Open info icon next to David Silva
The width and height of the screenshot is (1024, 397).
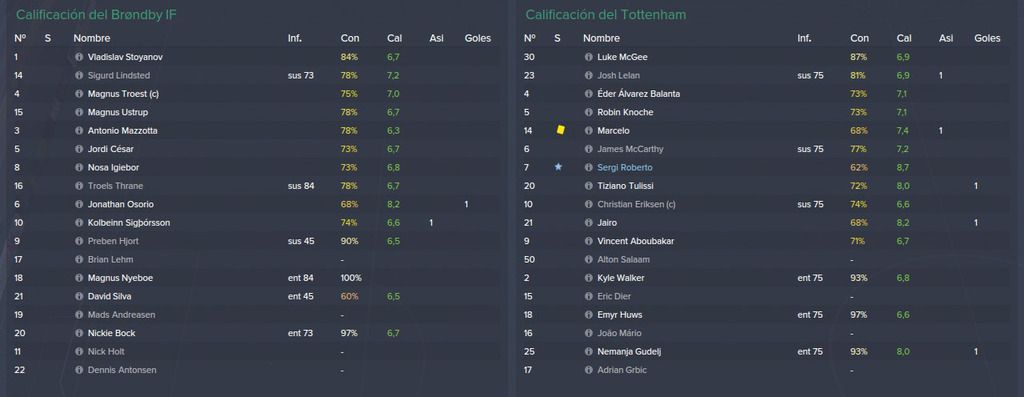79,296
